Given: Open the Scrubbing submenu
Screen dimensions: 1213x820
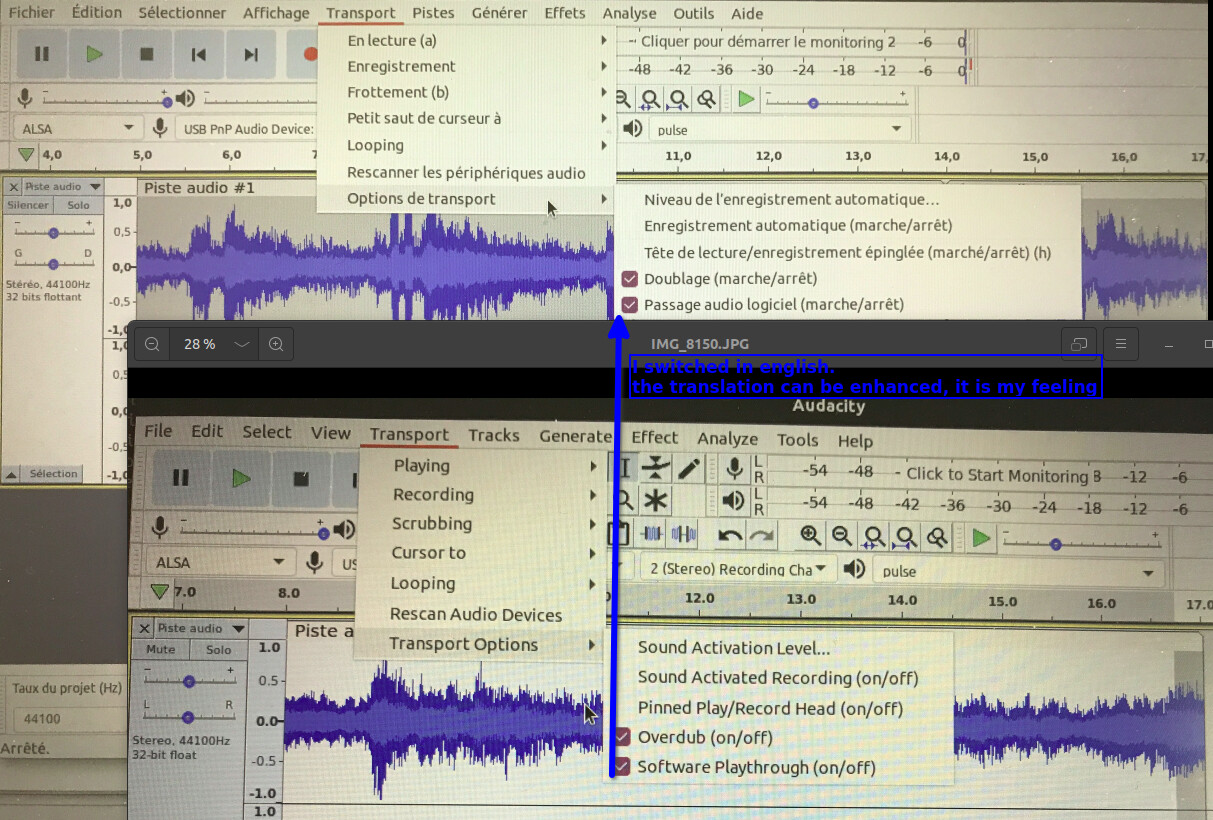Looking at the screenshot, I should coord(481,523).
